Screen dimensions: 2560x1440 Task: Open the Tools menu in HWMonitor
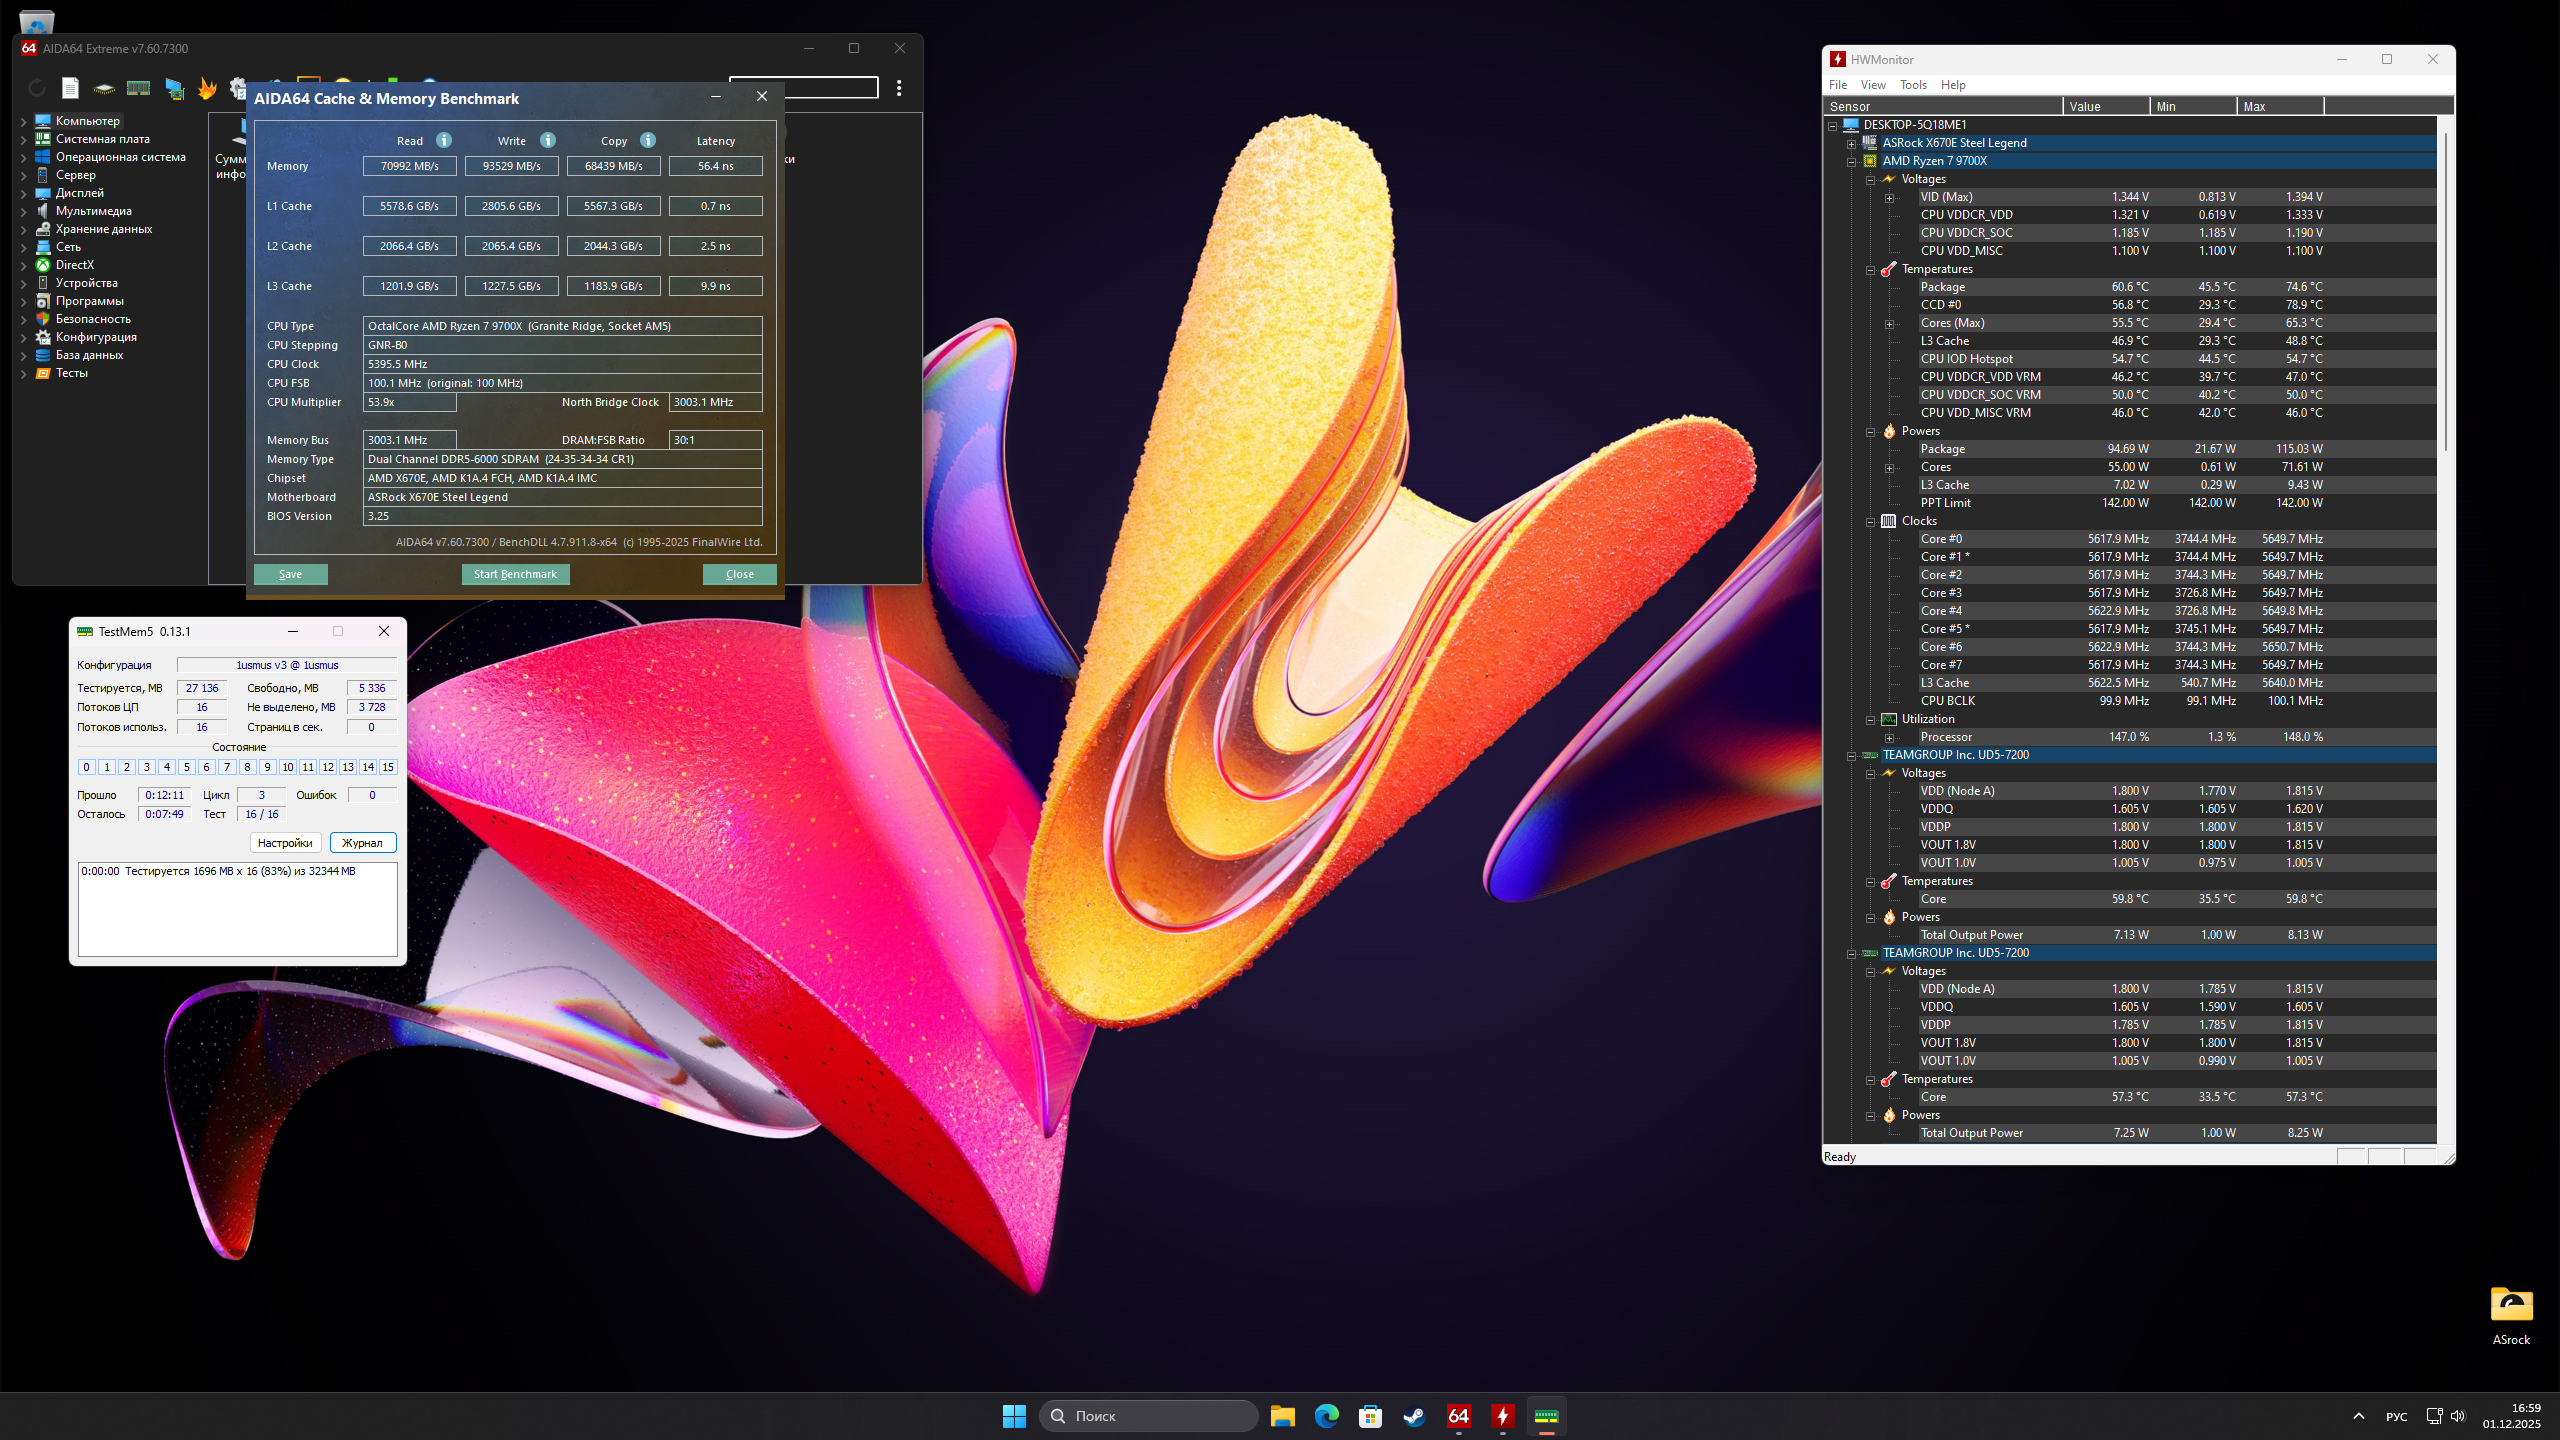tap(1913, 85)
